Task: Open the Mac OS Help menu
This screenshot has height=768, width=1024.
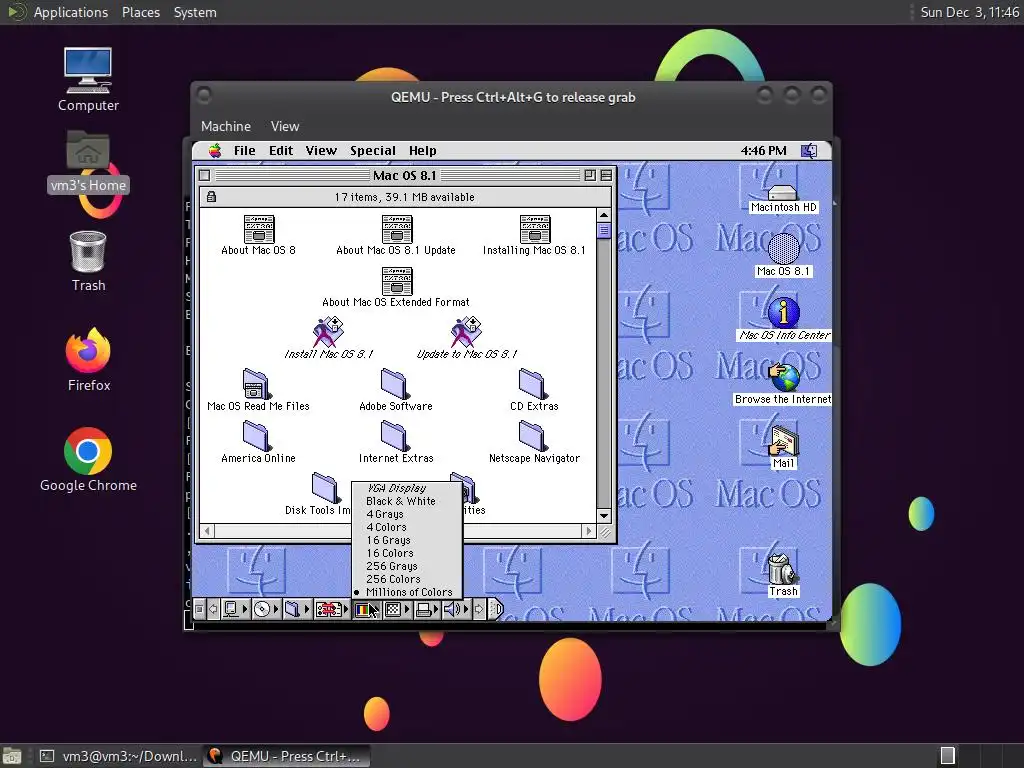Action: tap(423, 151)
